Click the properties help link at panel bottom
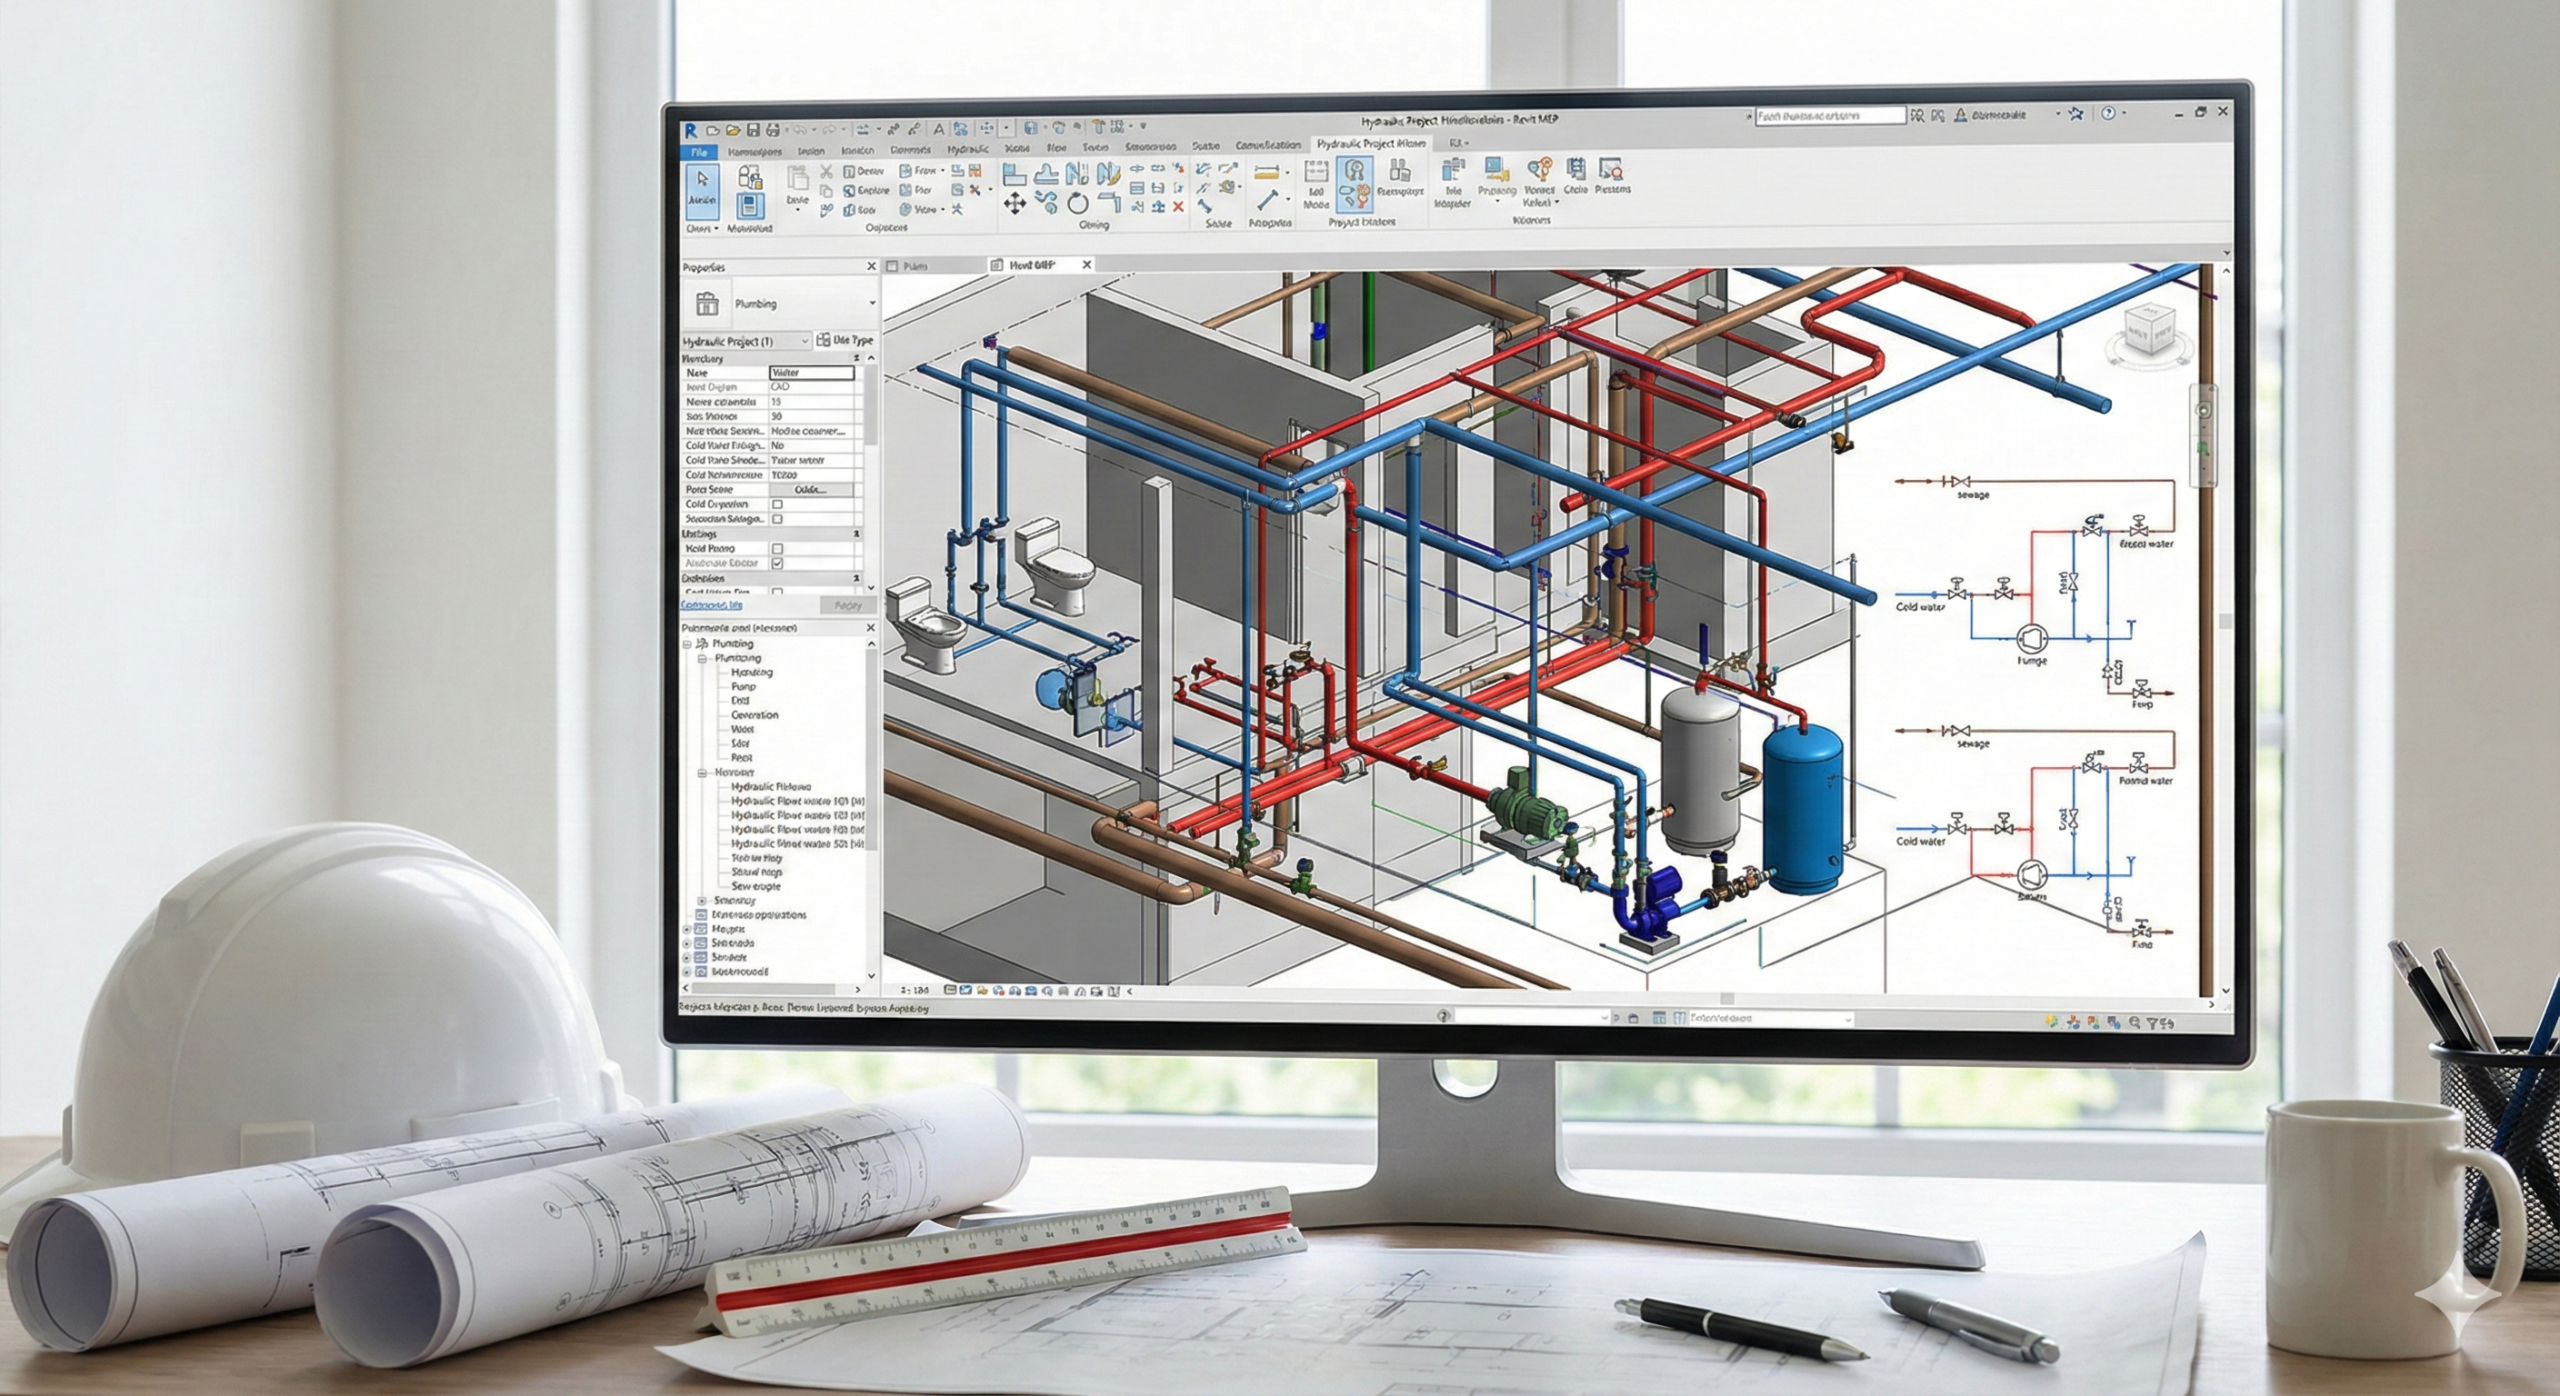This screenshot has width=2560, height=1396. [x=711, y=605]
